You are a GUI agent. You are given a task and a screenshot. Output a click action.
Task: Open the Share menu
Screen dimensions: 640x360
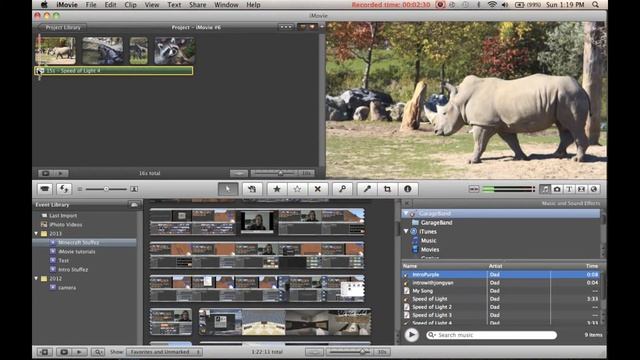click(198, 5)
